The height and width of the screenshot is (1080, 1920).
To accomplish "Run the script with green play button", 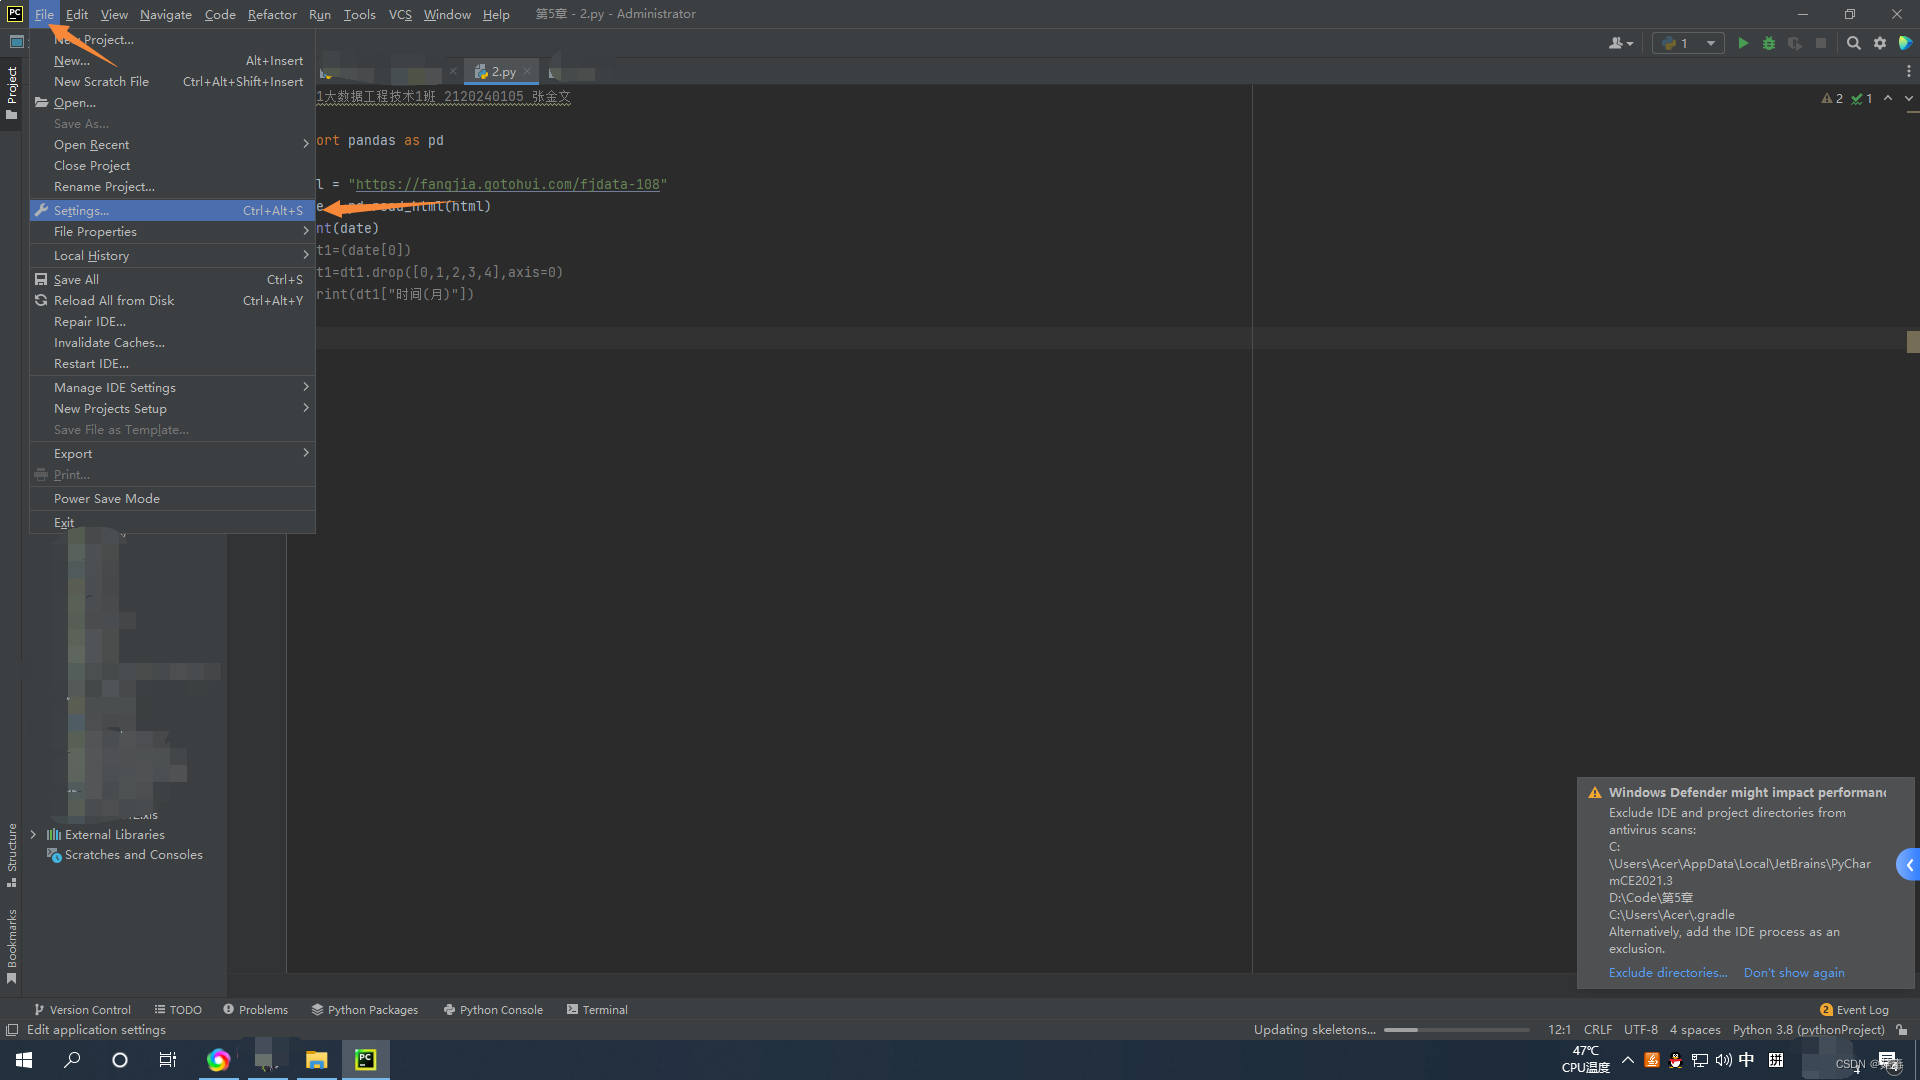I will tap(1743, 43).
